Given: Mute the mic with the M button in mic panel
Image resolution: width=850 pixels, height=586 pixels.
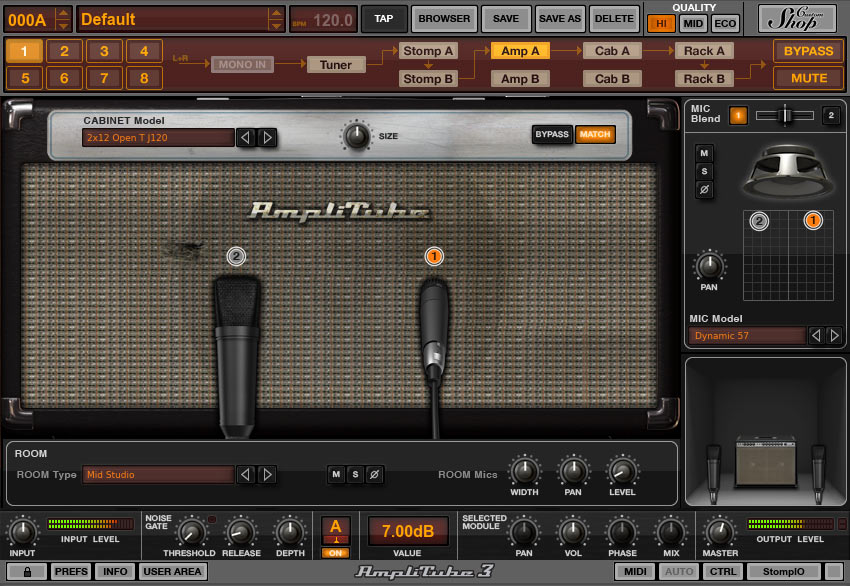Looking at the screenshot, I should click(x=704, y=153).
